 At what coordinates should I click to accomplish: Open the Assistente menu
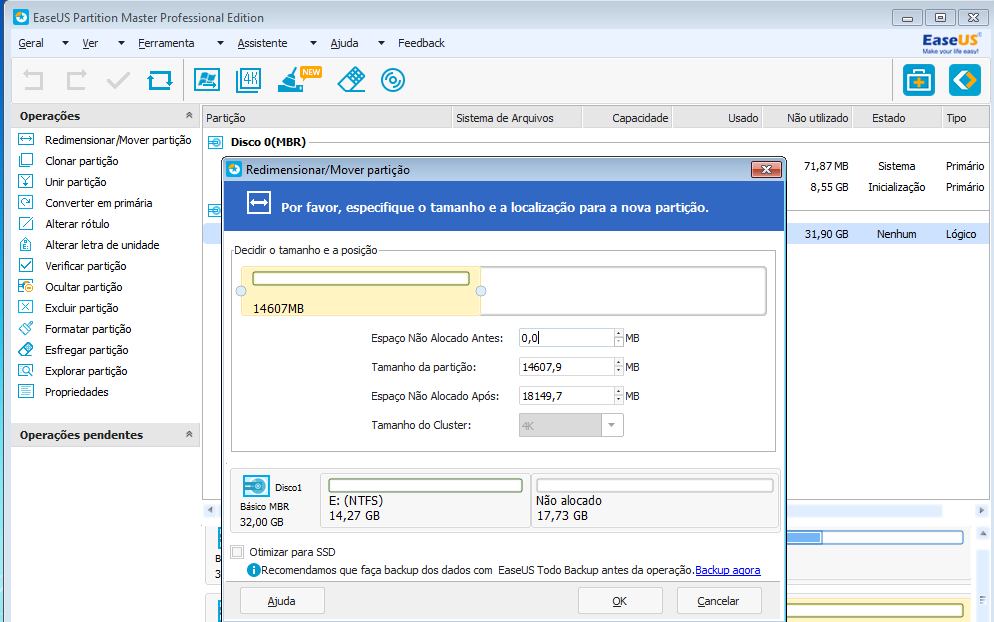pyautogui.click(x=262, y=43)
